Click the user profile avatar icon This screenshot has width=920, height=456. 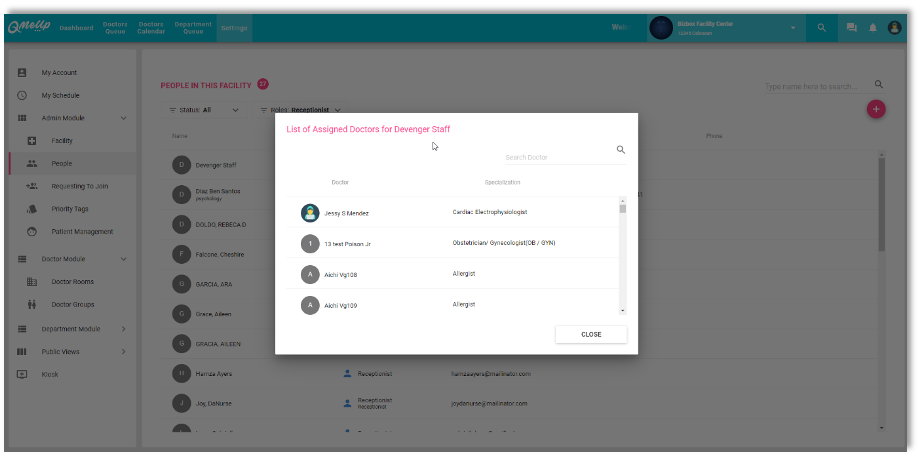coord(894,28)
